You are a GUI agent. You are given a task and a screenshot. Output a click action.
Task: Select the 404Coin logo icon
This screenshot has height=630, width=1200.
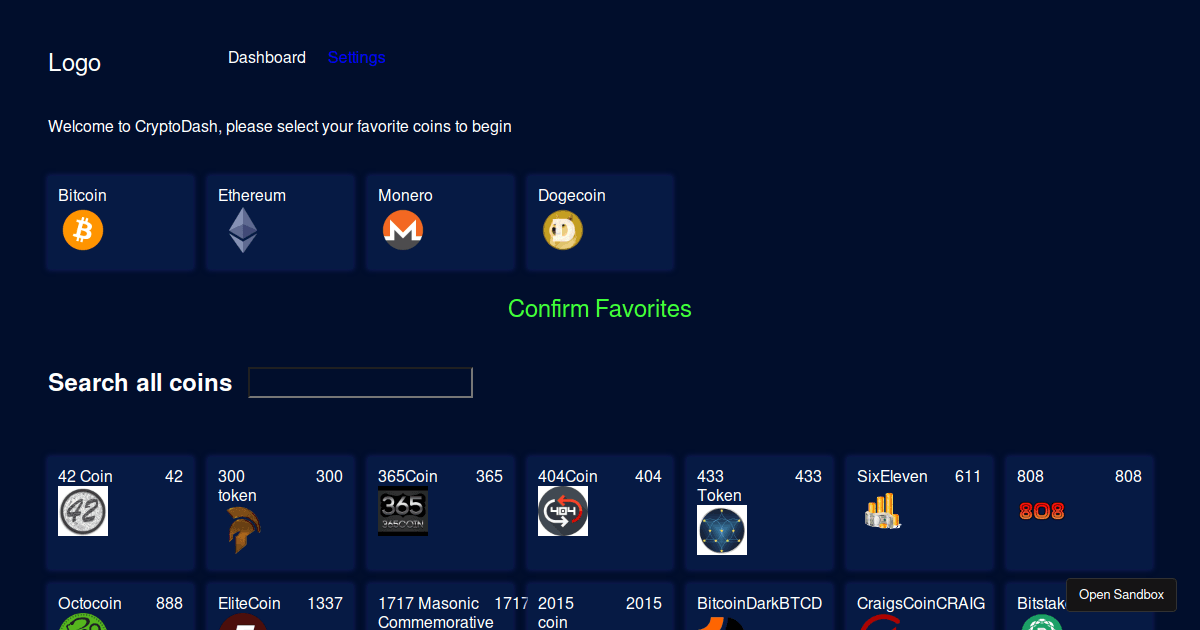563,511
